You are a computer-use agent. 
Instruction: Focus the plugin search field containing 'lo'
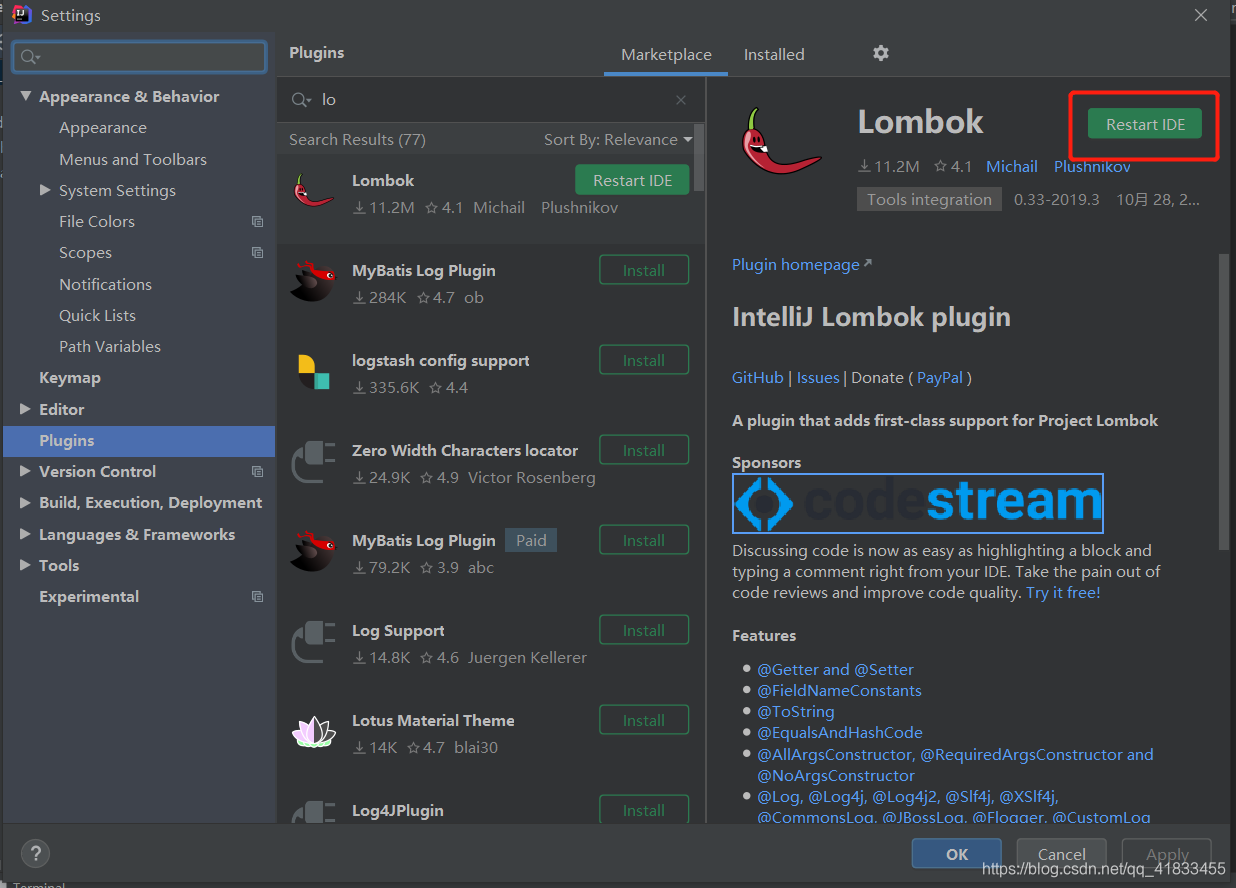click(x=490, y=100)
